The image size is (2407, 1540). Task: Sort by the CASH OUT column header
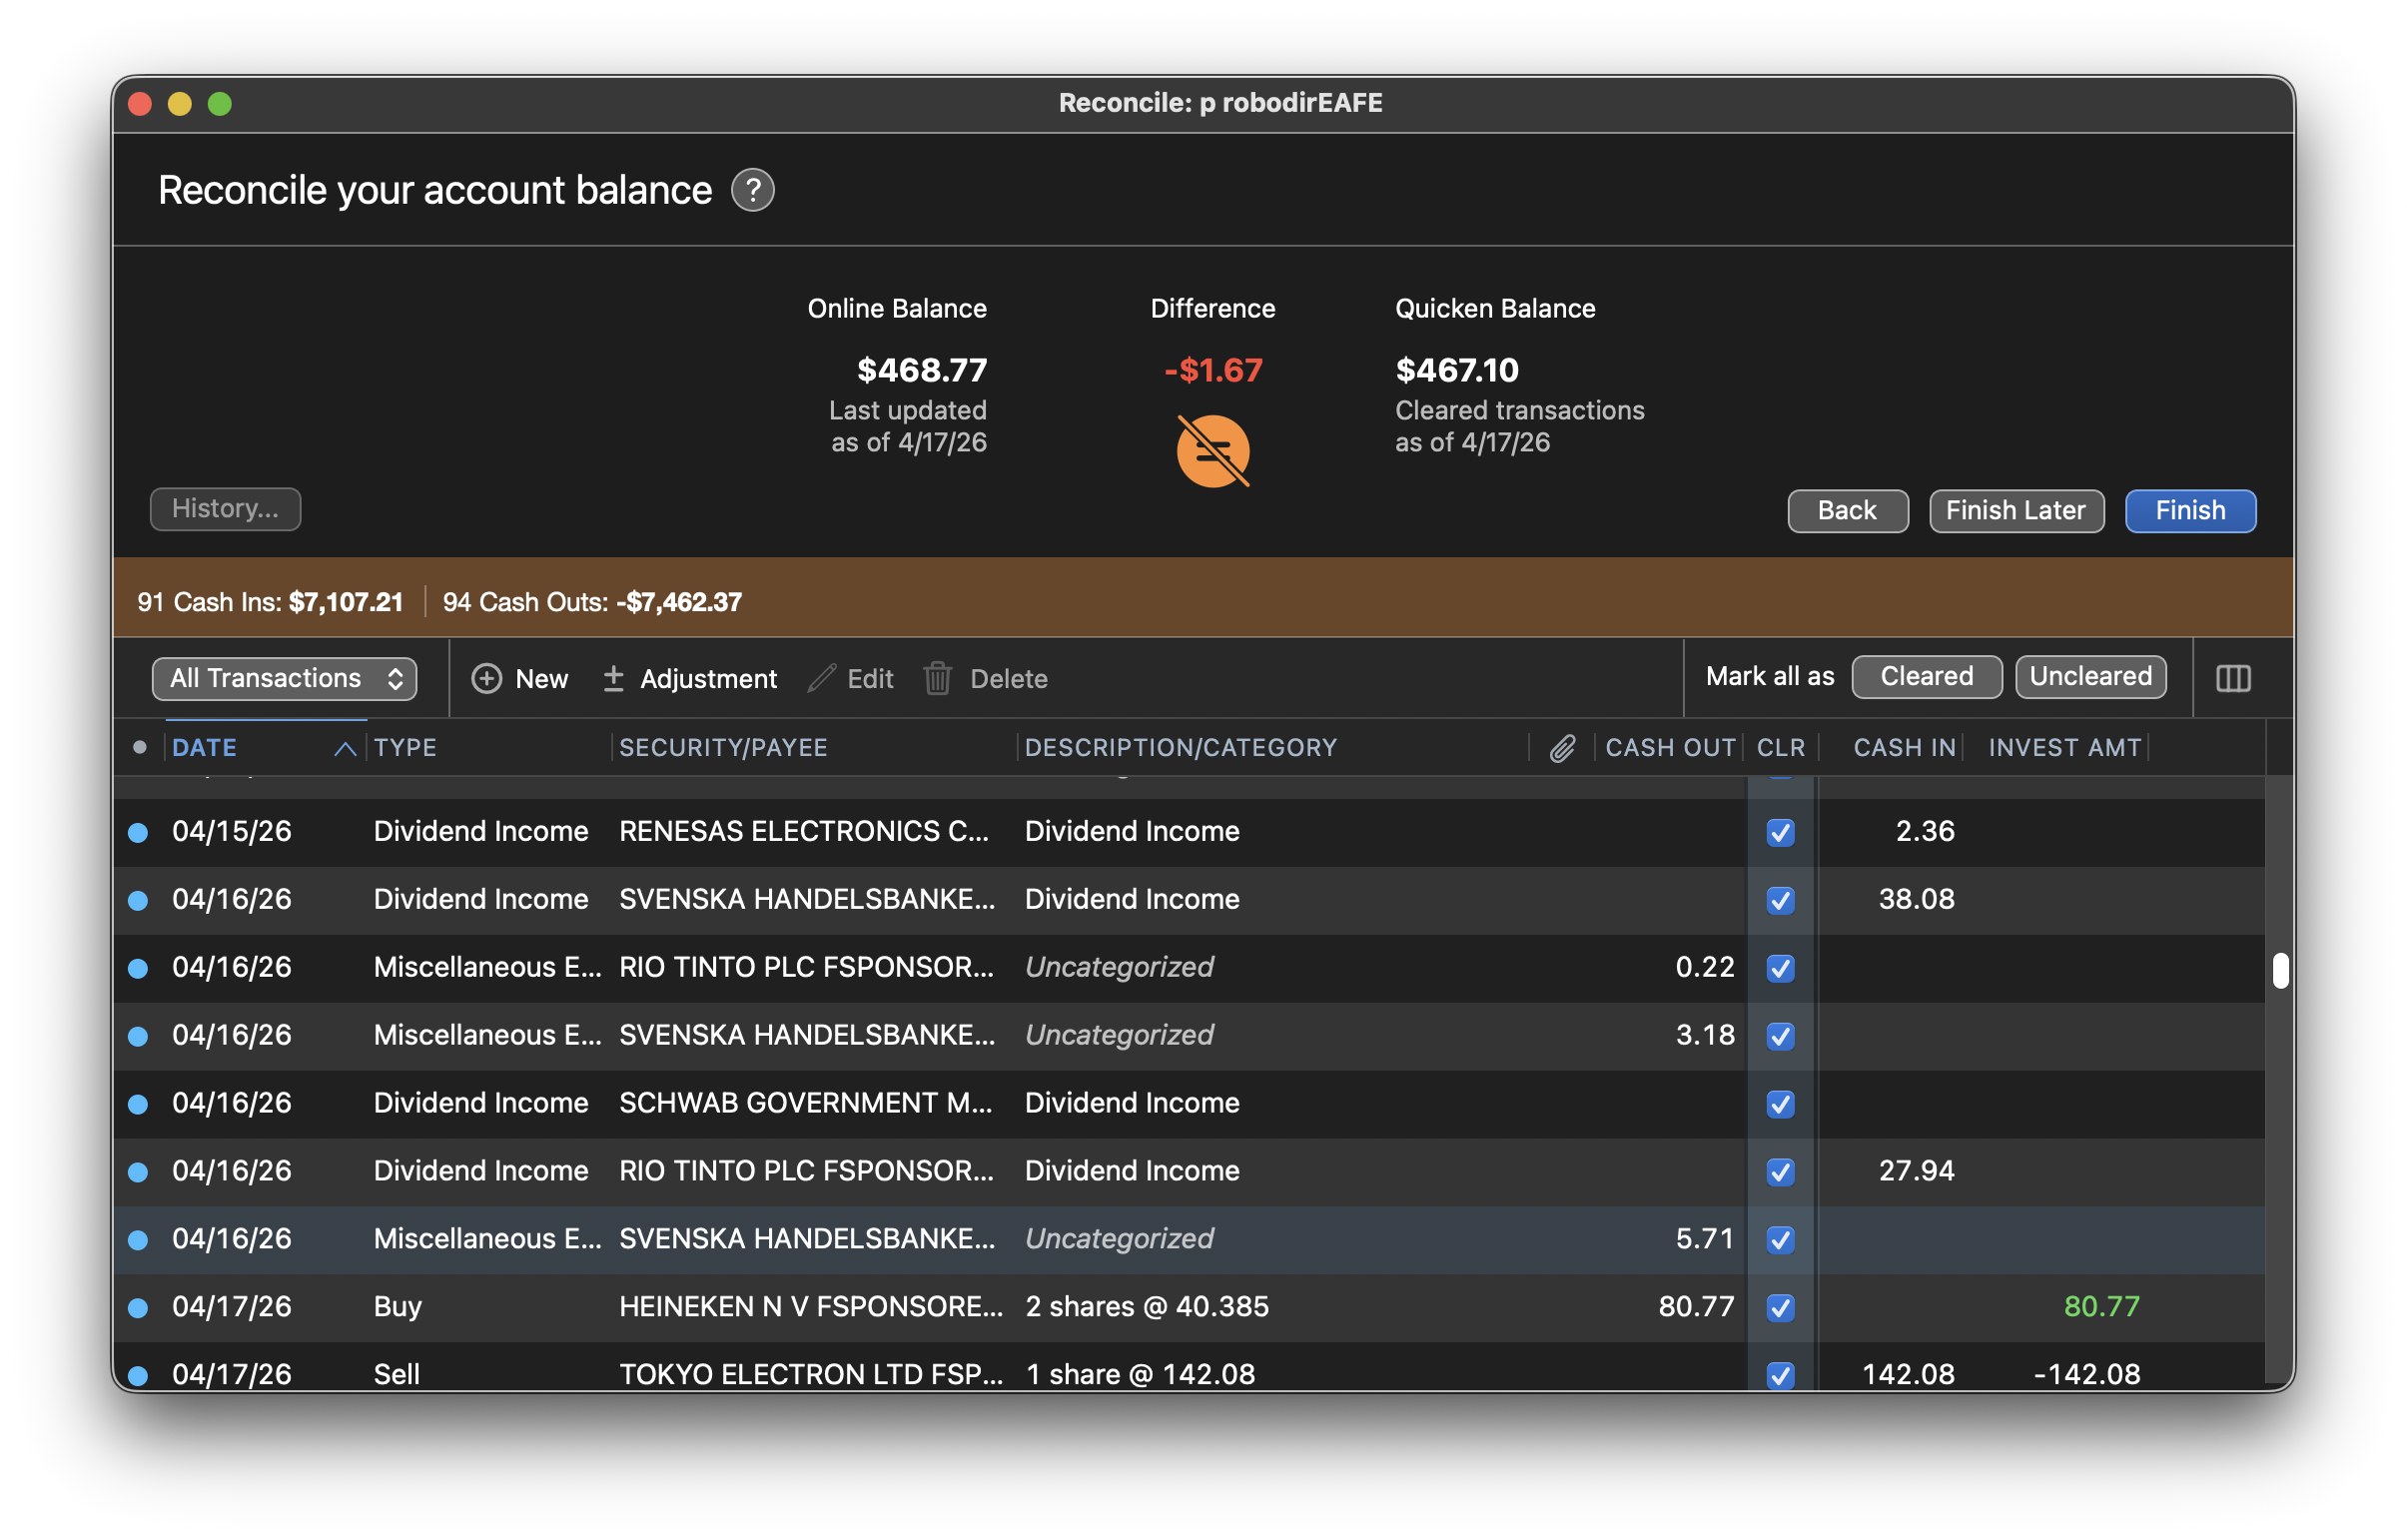1669,748
